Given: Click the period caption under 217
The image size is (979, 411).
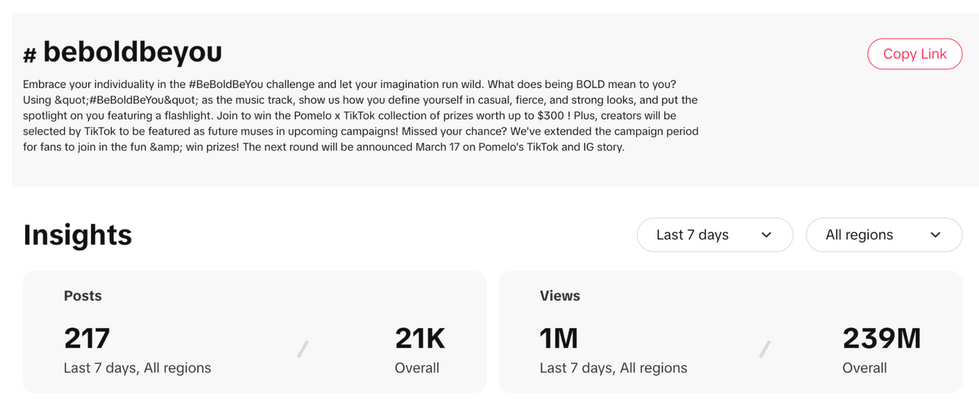Looking at the screenshot, I should tap(138, 368).
